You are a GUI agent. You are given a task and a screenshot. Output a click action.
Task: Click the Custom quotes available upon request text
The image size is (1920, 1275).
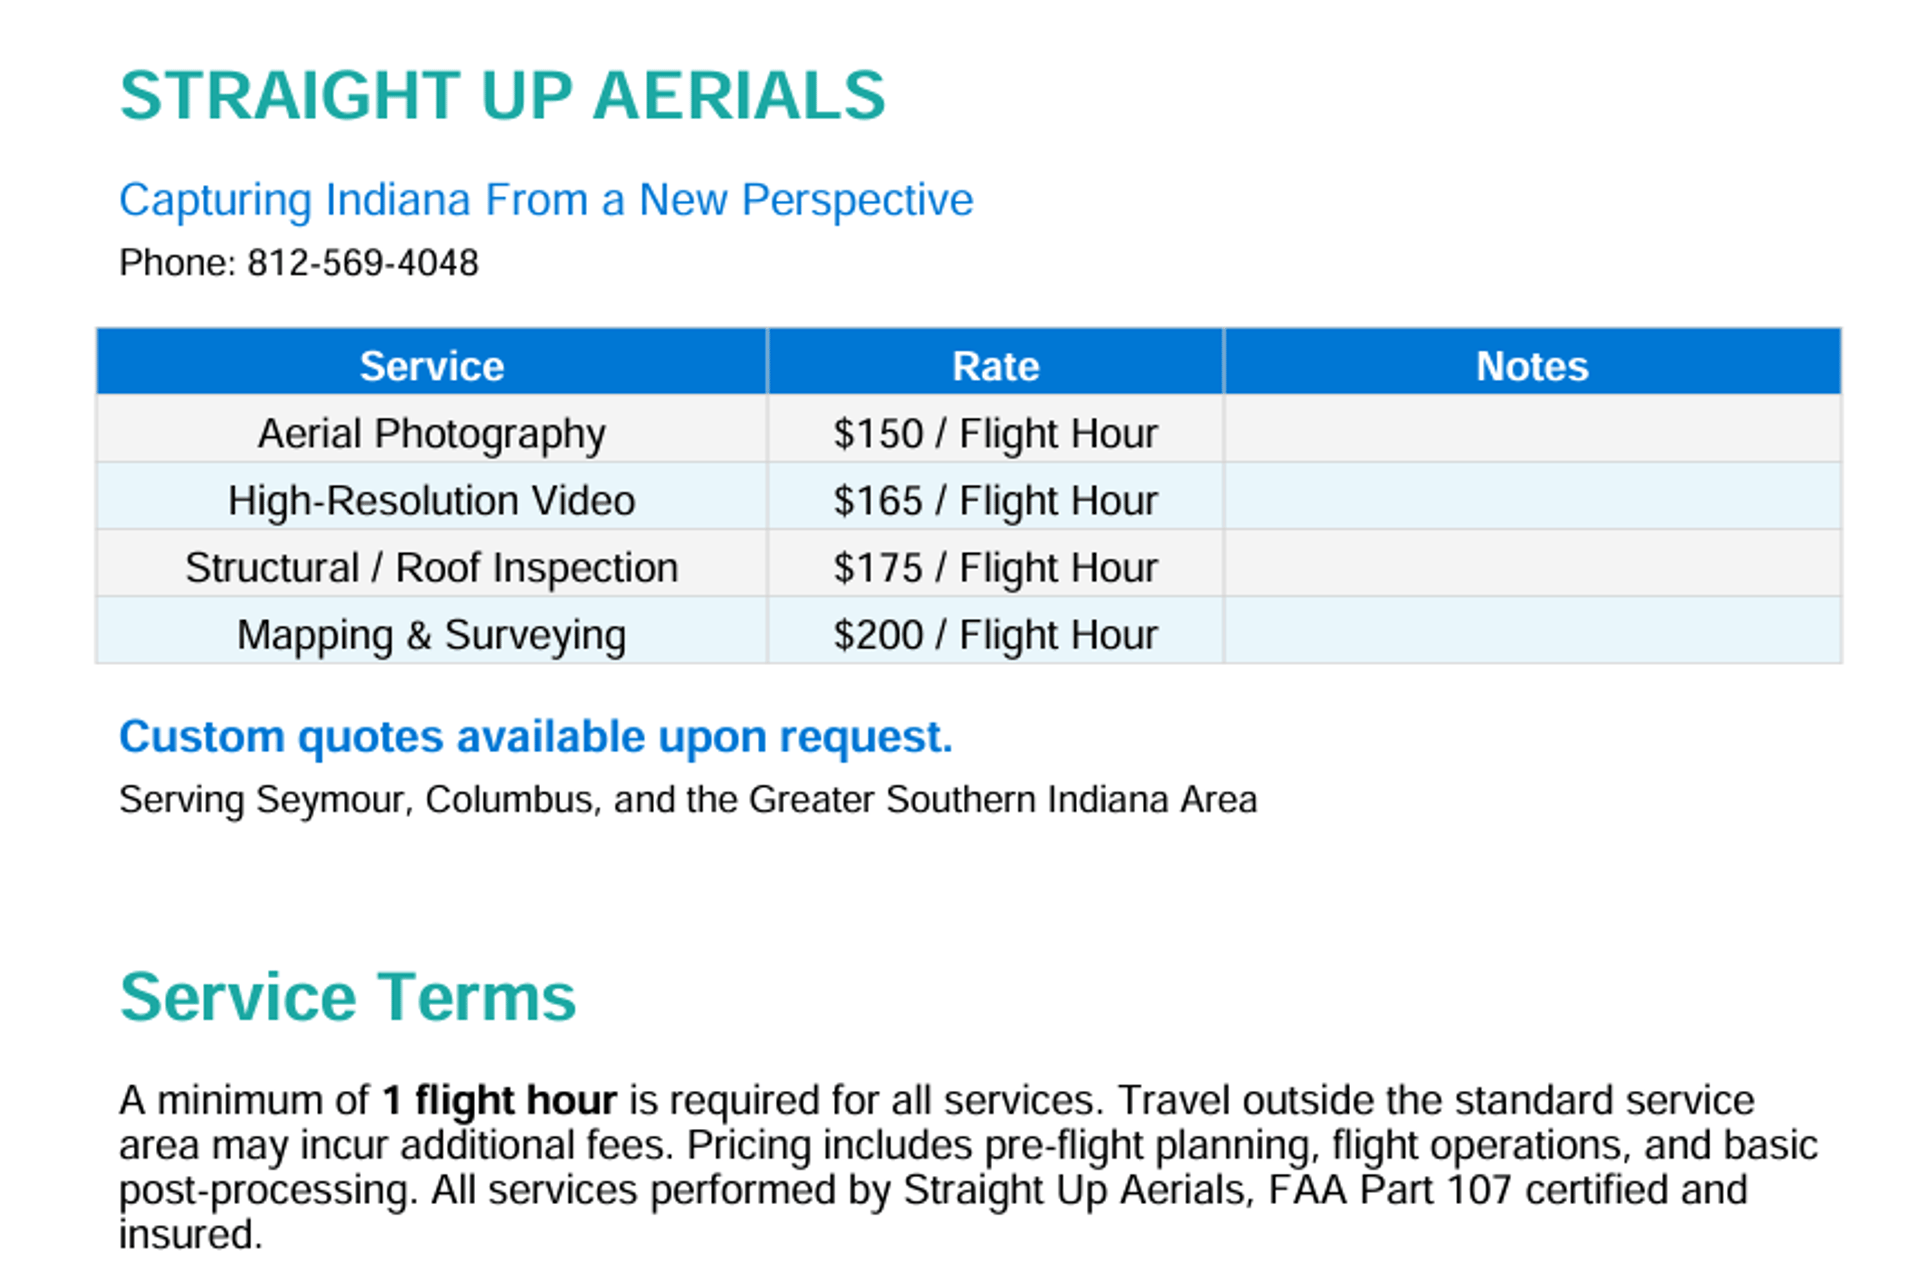[x=535, y=737]
